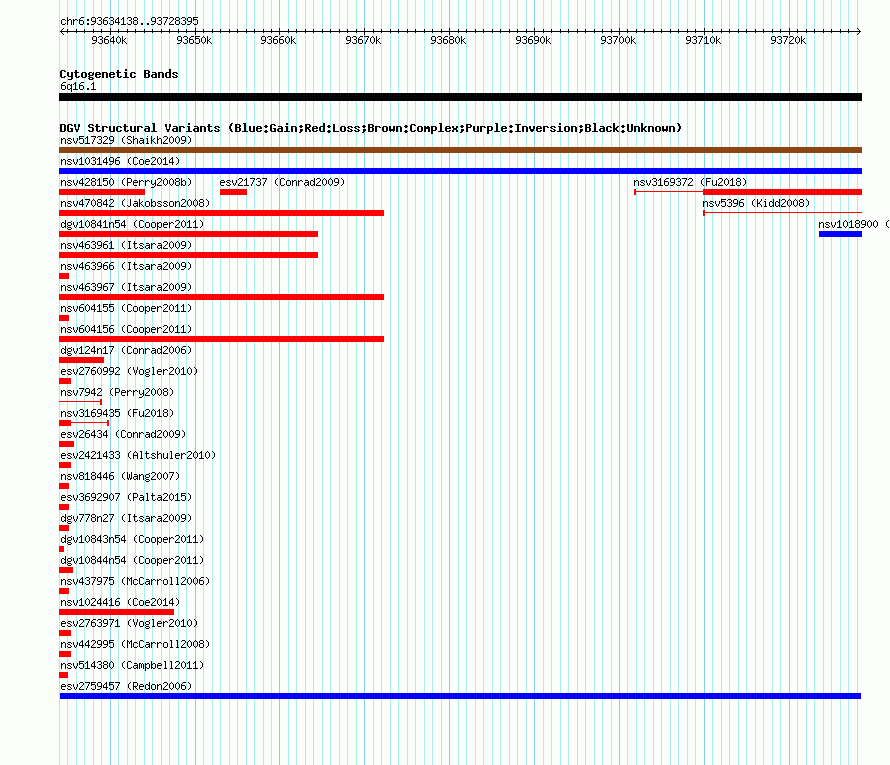890x765 pixels.
Task: Click the esv21737 (Conrad2009) label
Action: tap(282, 182)
